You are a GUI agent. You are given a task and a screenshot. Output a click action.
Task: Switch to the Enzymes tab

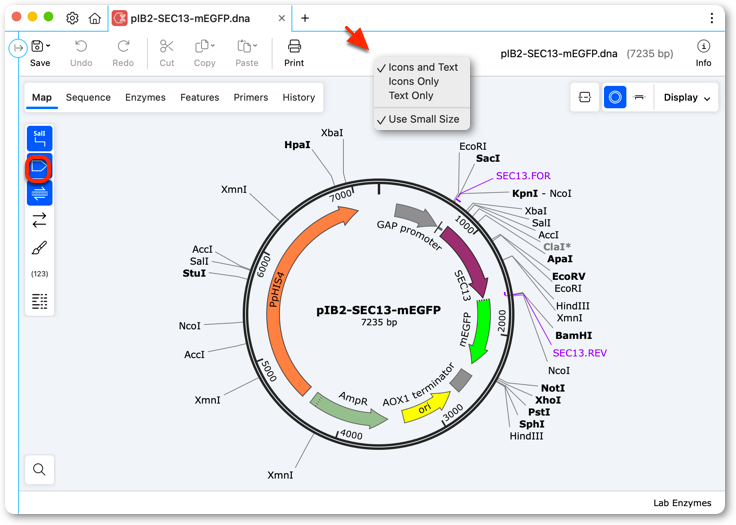pyautogui.click(x=145, y=97)
